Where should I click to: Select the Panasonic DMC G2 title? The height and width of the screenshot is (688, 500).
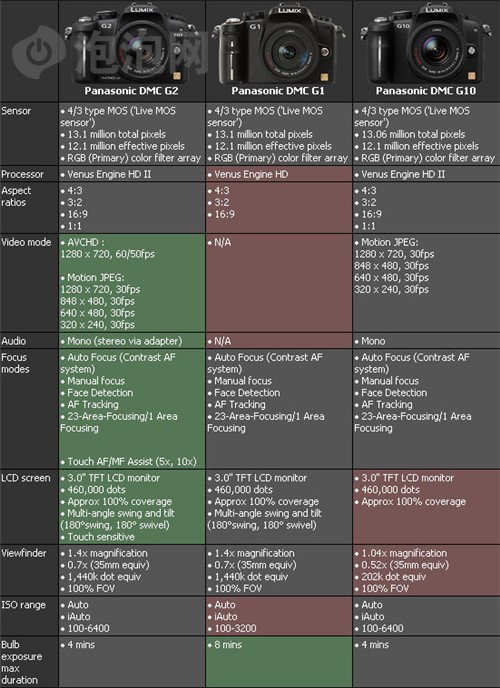(x=131, y=91)
